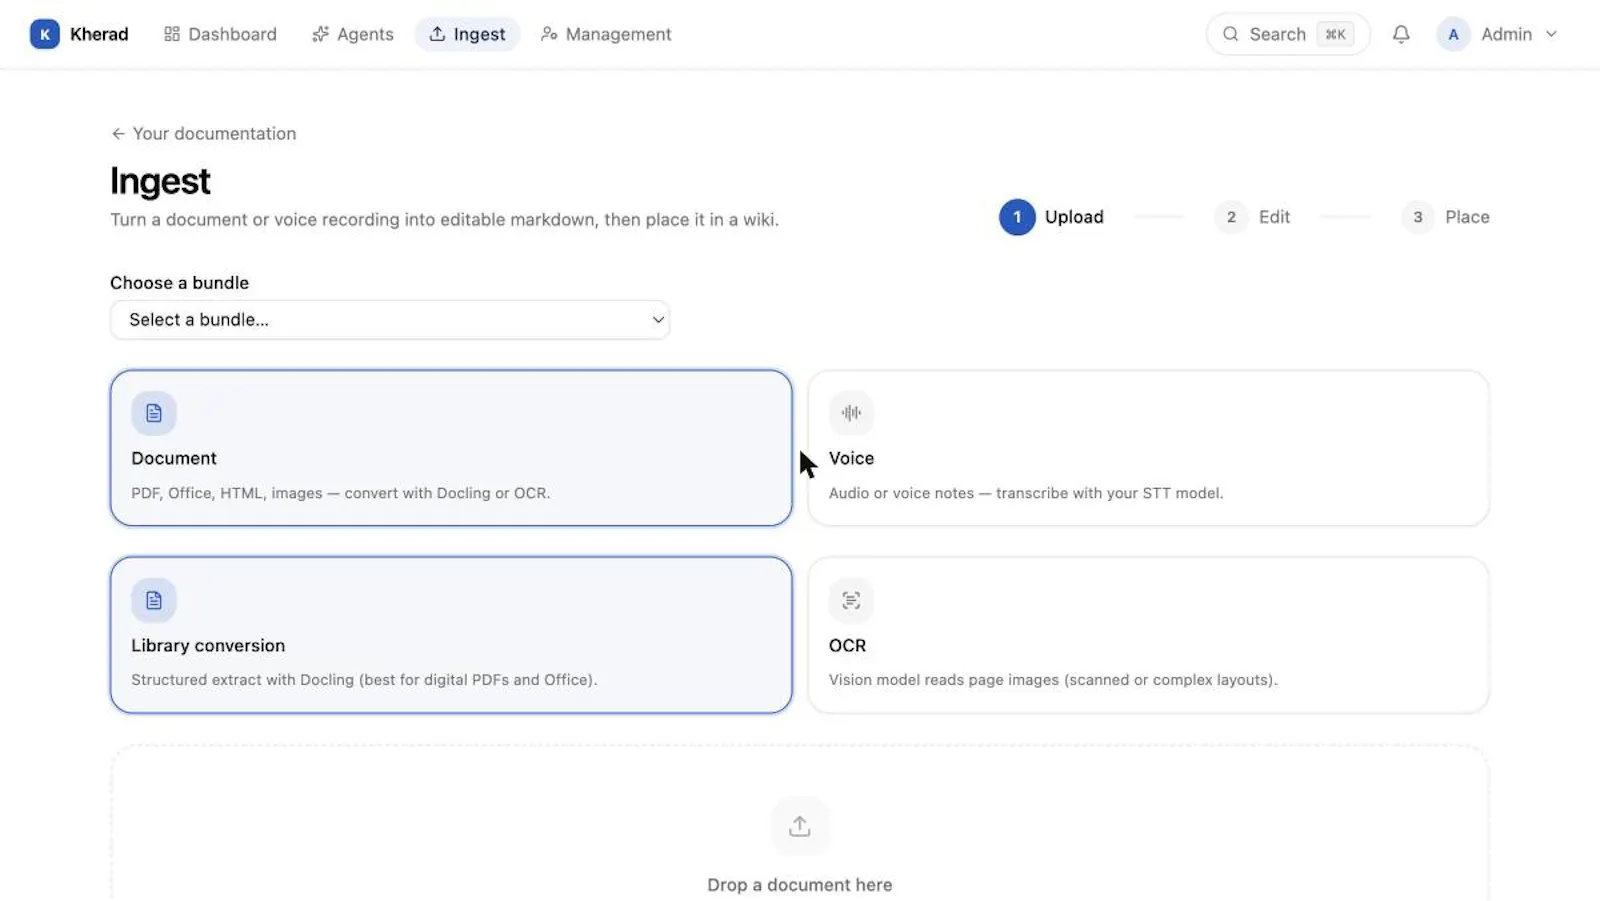
Task: Click the Choose a bundle label
Action: pos(179,283)
